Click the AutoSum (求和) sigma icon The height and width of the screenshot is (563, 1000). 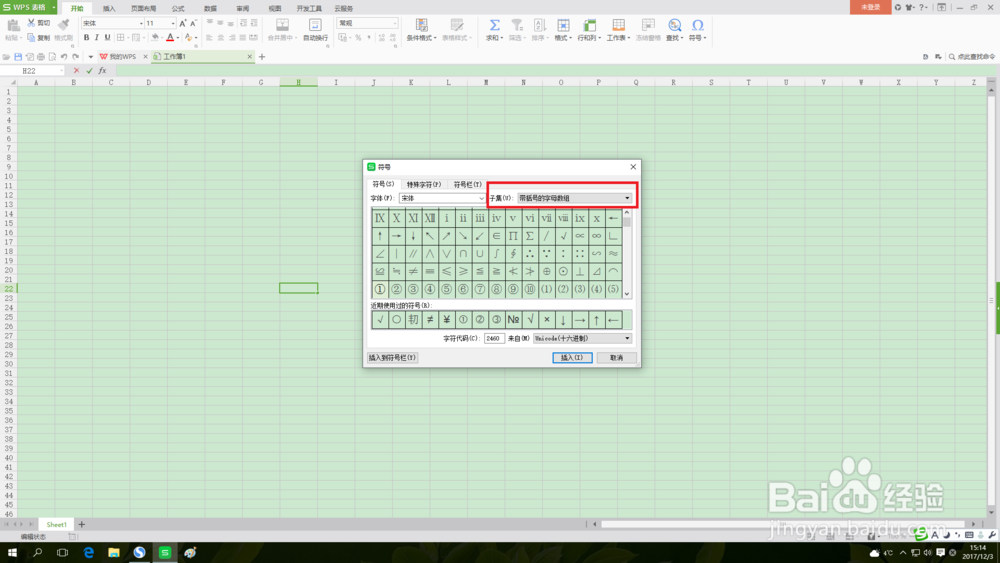click(494, 26)
